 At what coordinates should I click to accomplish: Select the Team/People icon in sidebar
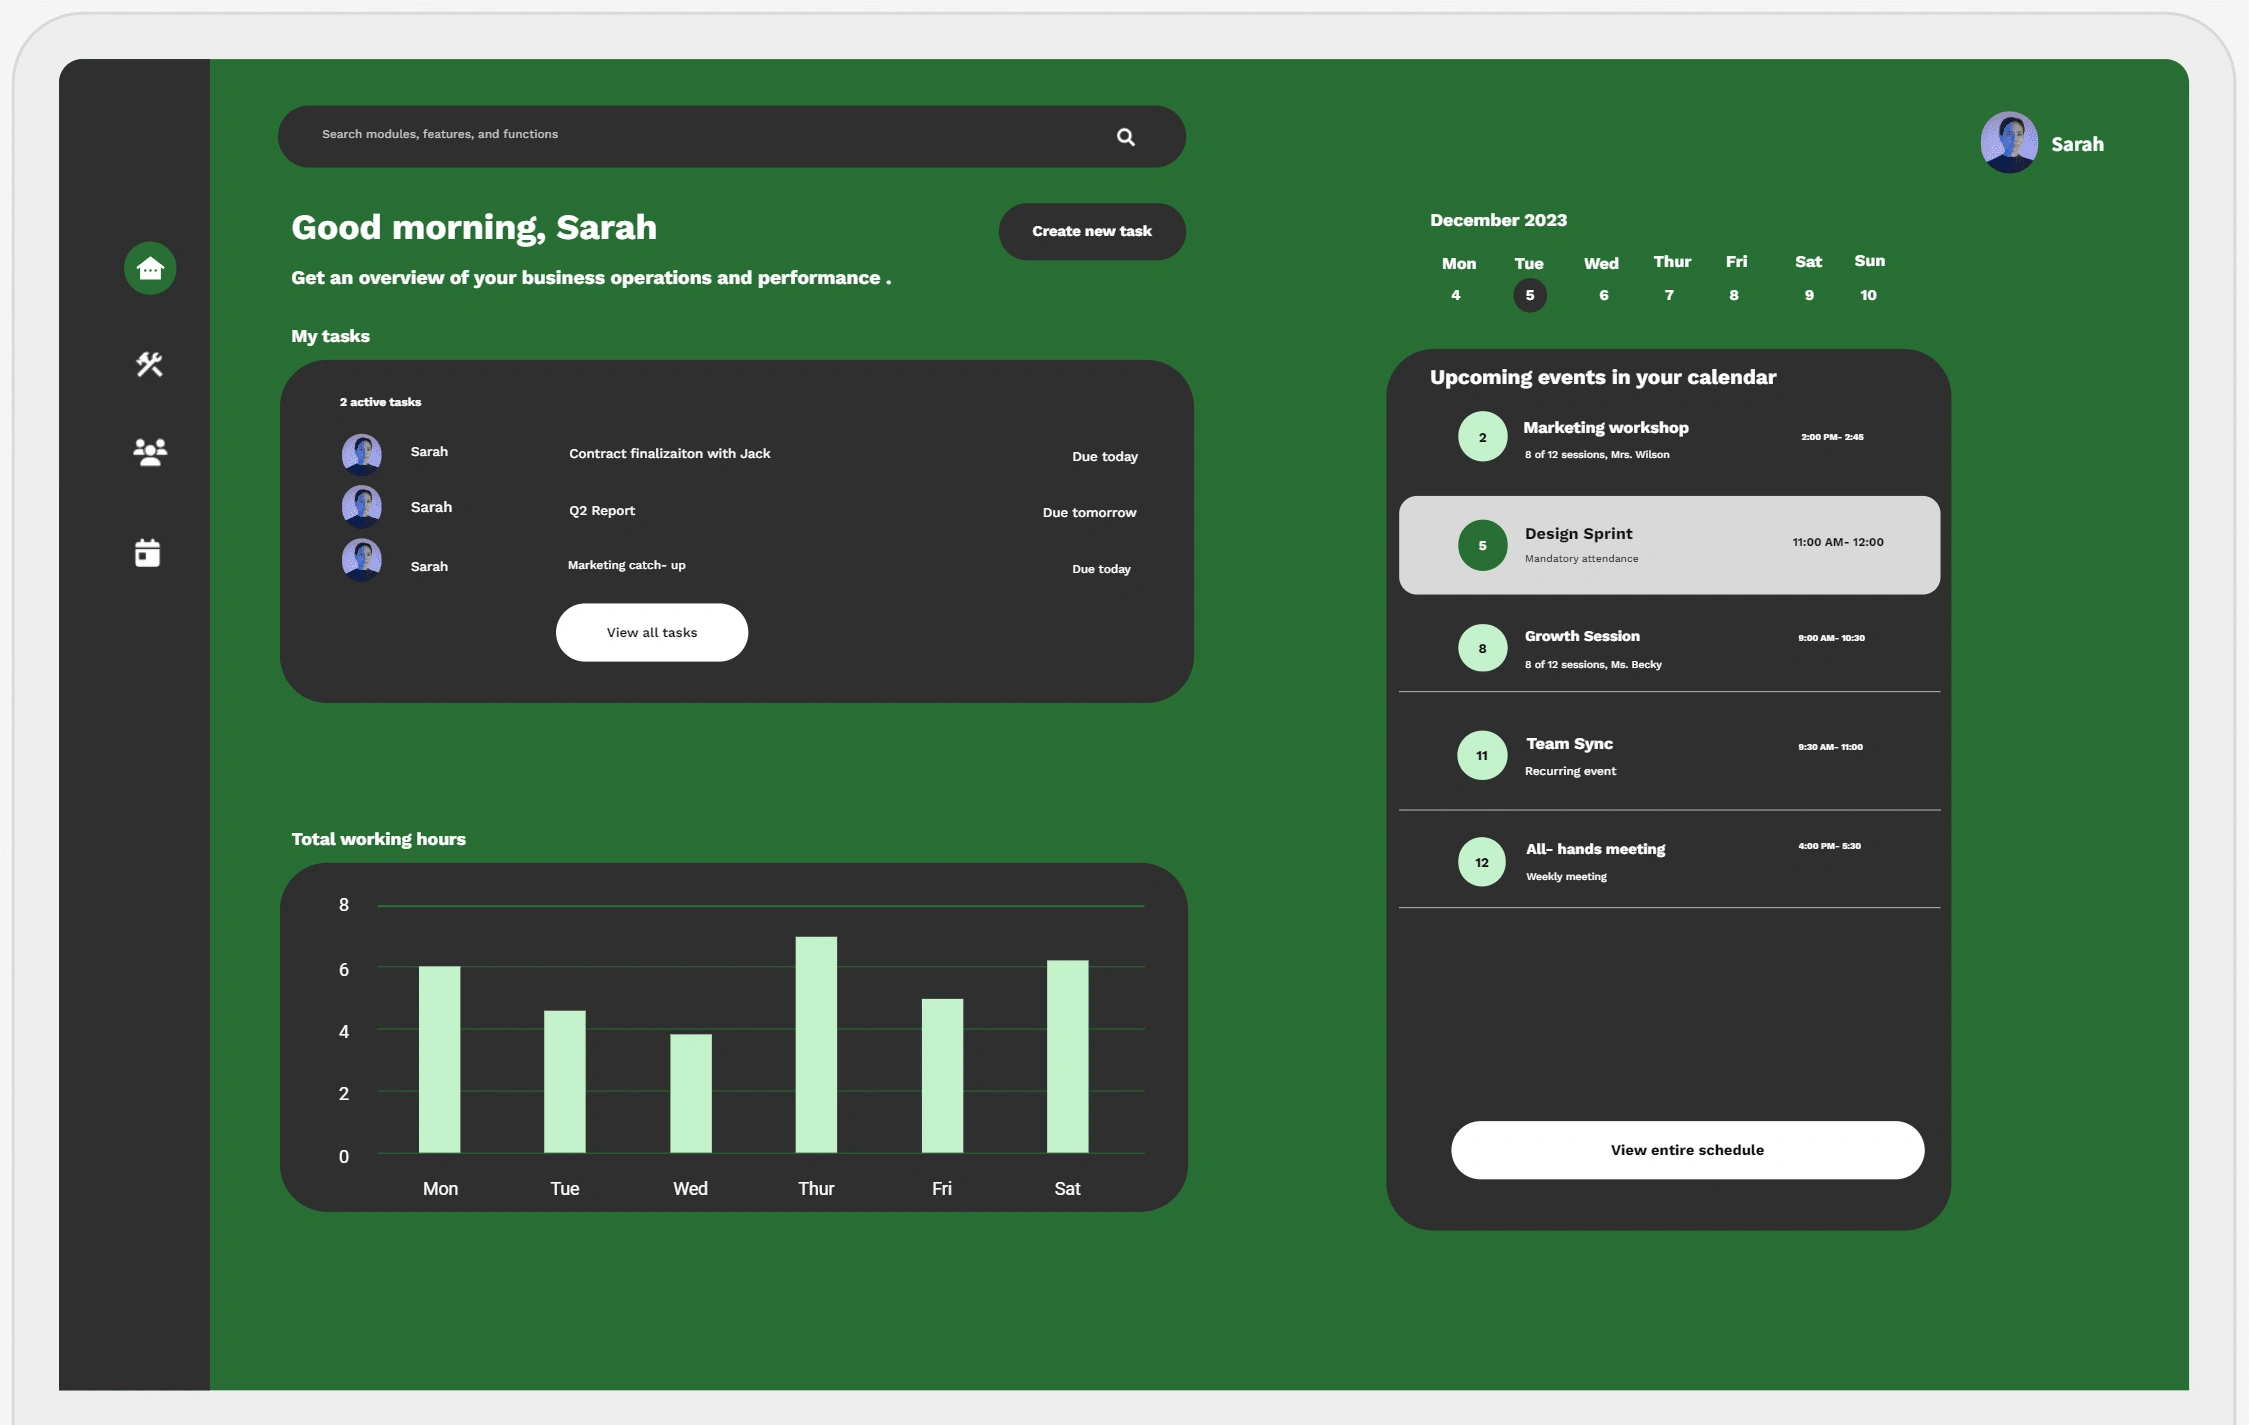[x=149, y=453]
